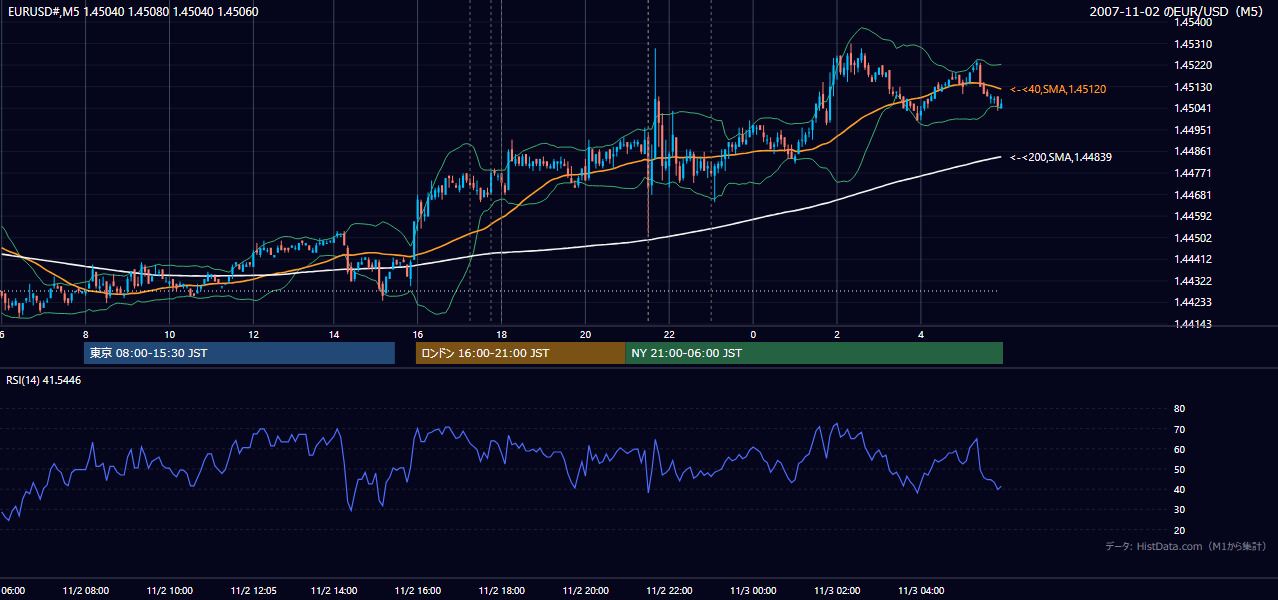
Task: Click price level 1.45310 on axis
Action: [x=1193, y=44]
